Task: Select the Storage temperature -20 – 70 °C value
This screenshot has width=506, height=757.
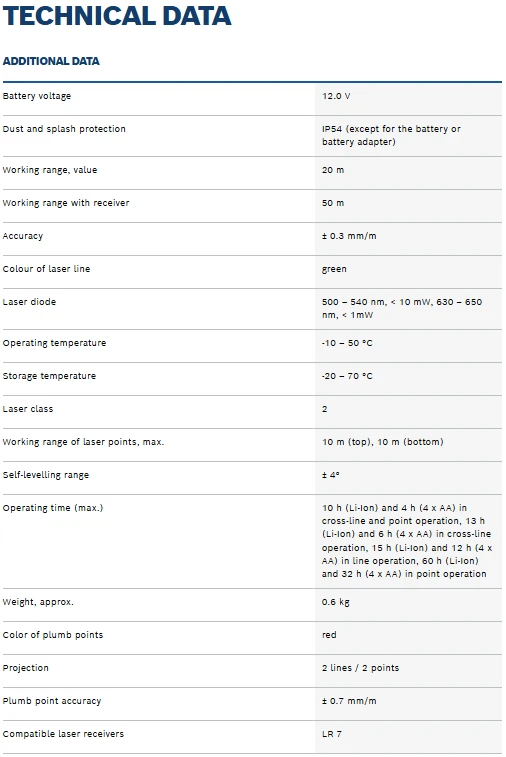Action: [x=347, y=376]
